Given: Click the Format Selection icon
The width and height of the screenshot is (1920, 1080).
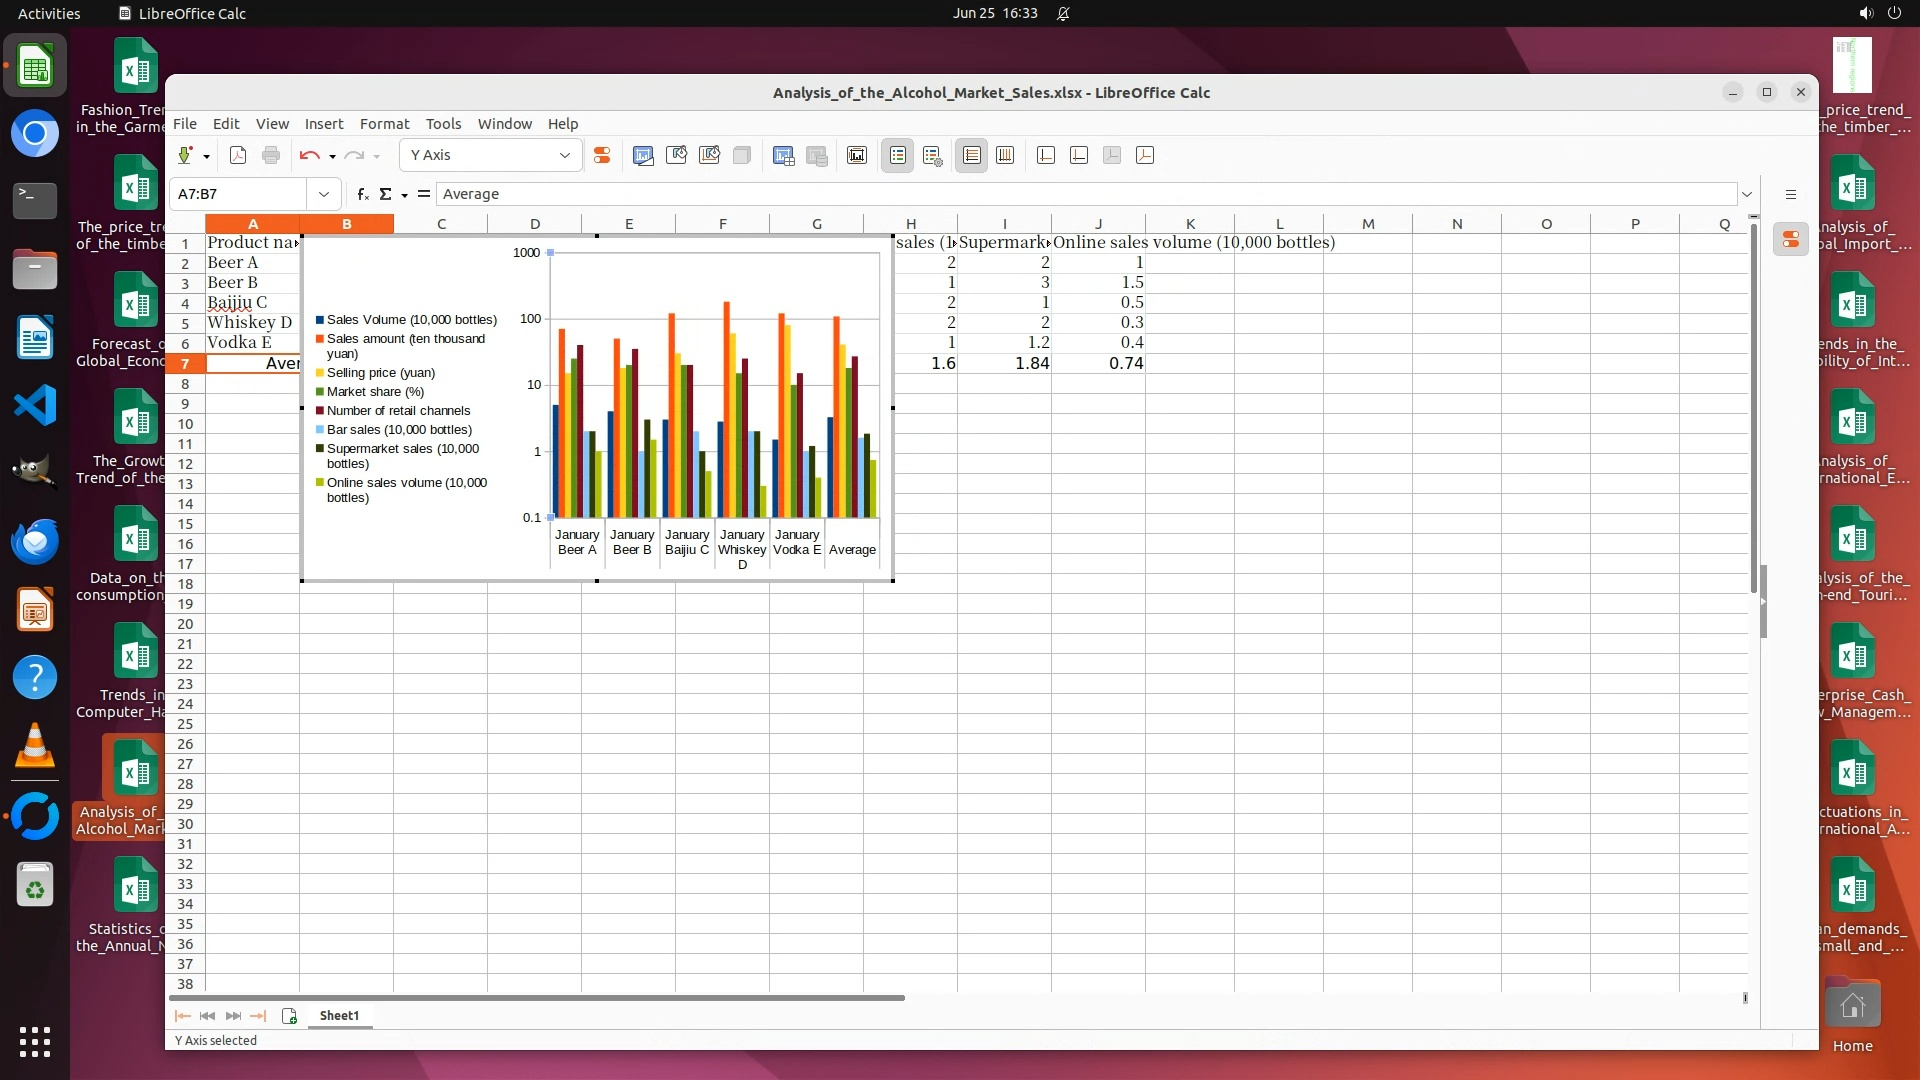Looking at the screenshot, I should (x=601, y=155).
